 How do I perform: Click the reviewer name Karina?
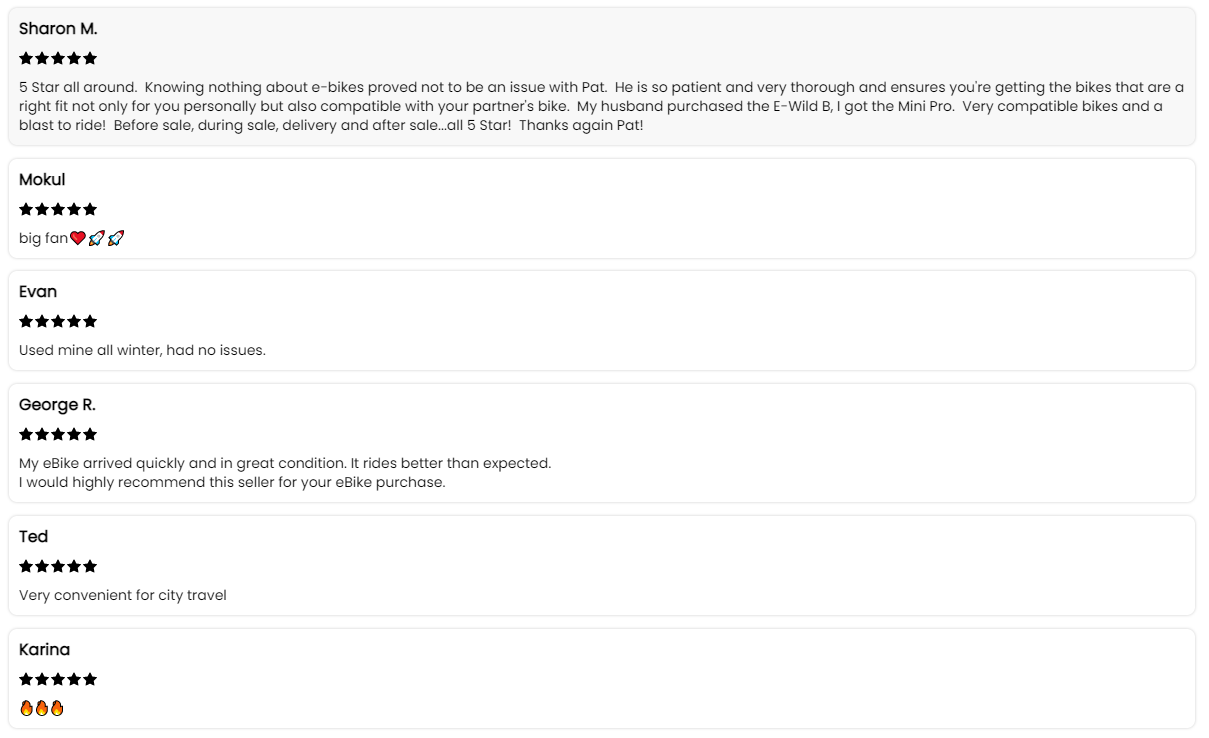click(44, 650)
